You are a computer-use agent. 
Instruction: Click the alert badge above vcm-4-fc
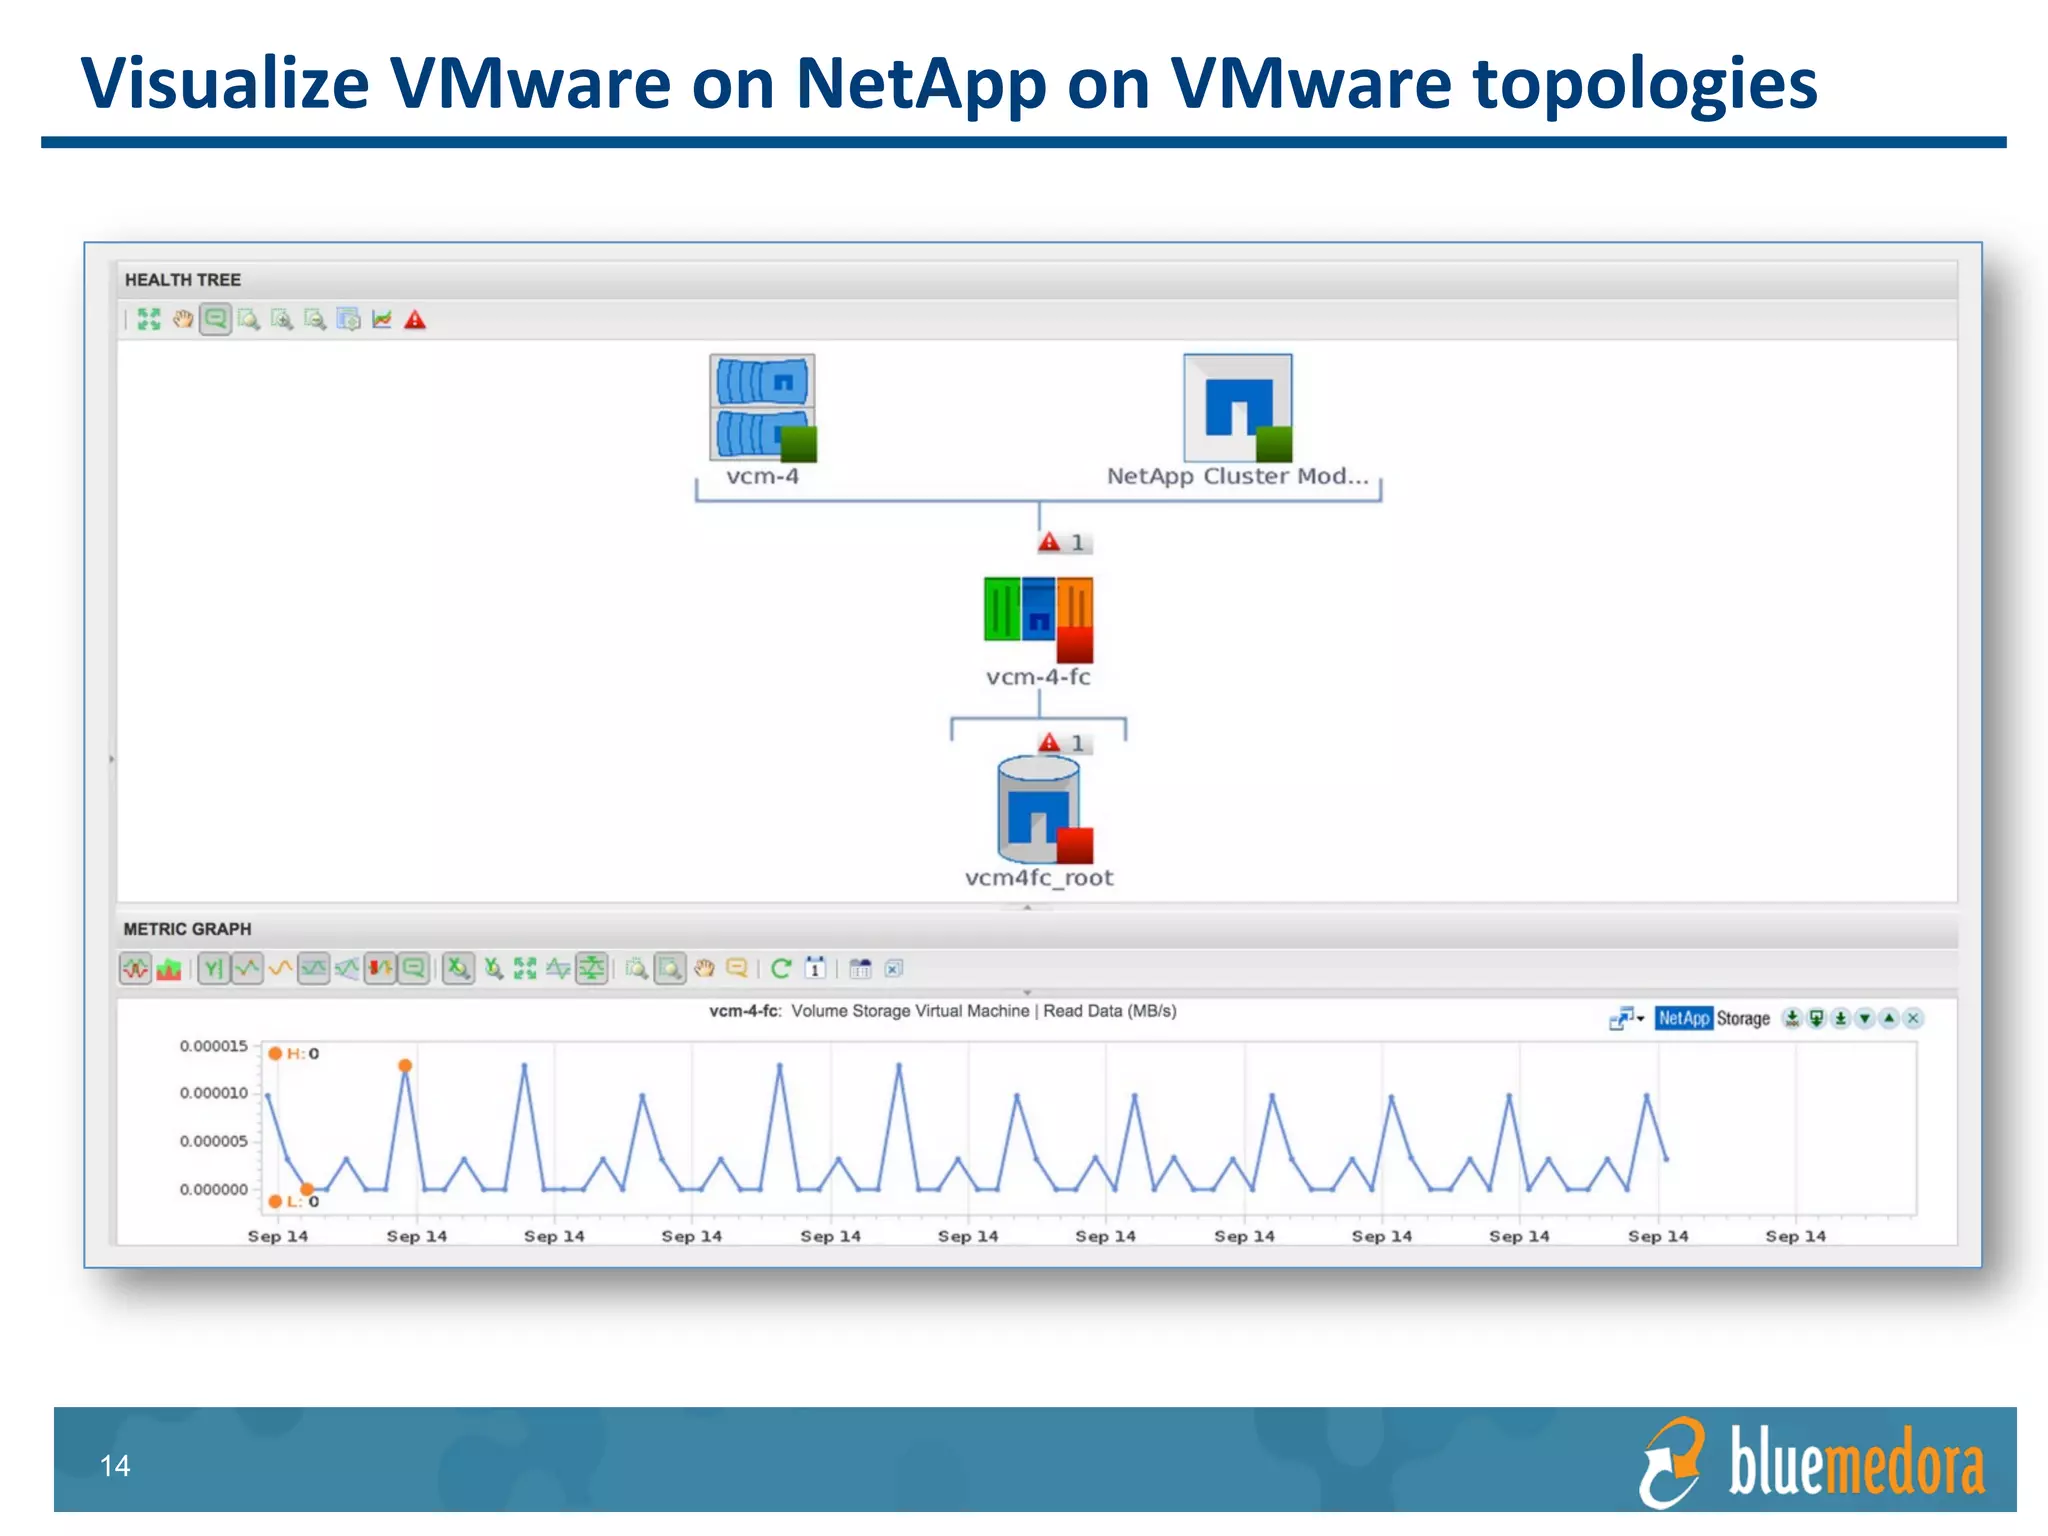[1063, 542]
